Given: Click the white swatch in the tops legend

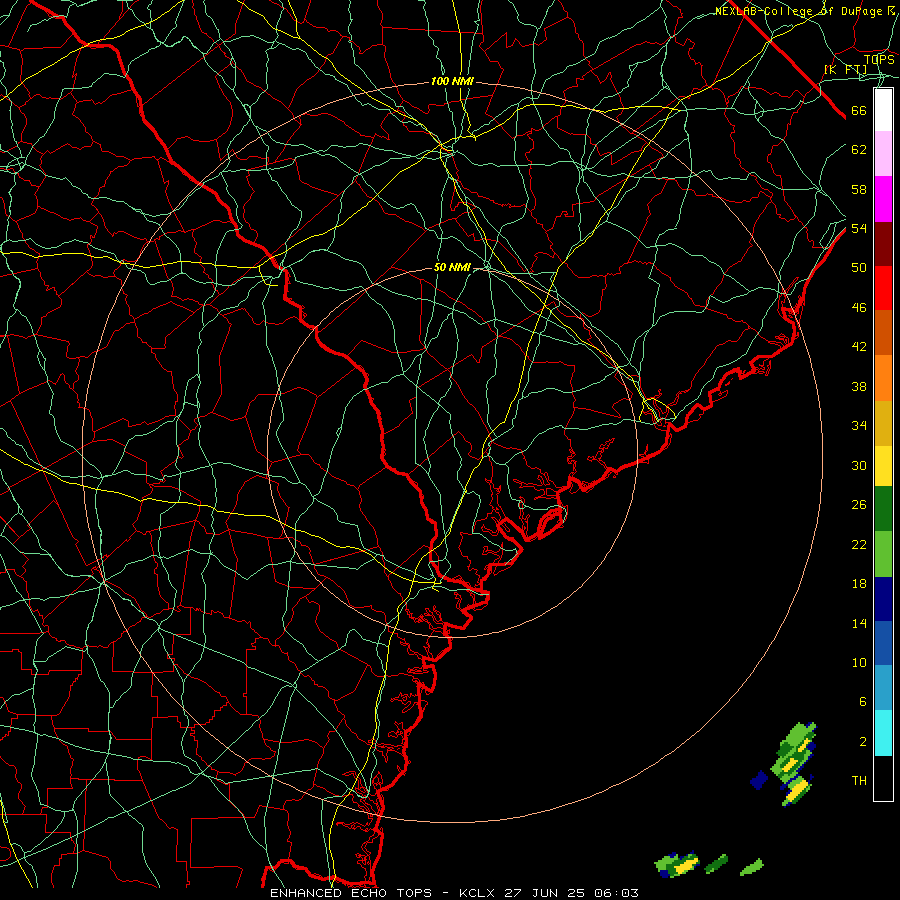Looking at the screenshot, I should pyautogui.click(x=883, y=110).
